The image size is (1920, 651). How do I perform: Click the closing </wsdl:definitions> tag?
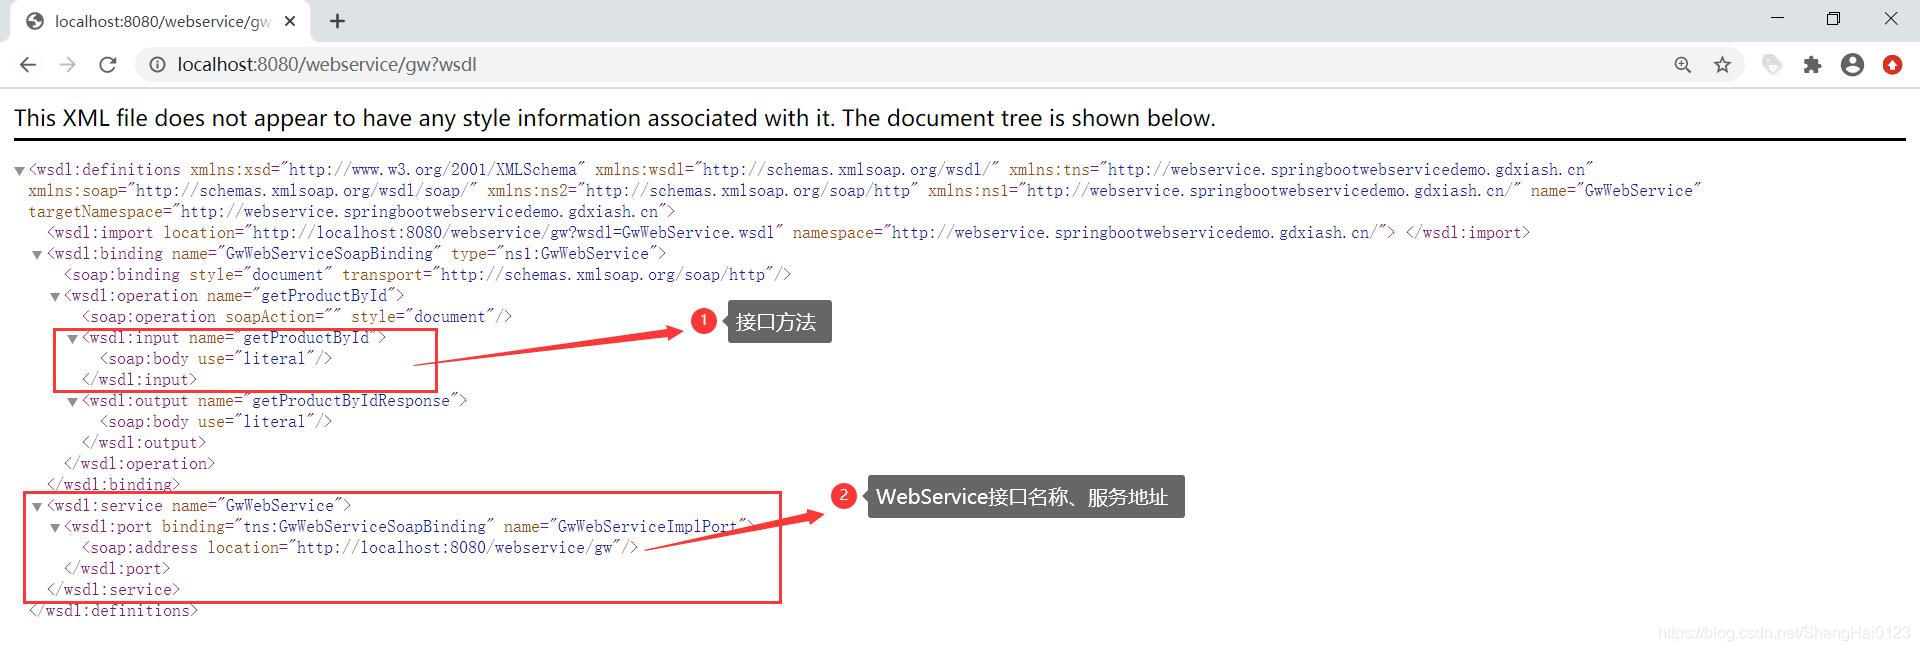[113, 611]
